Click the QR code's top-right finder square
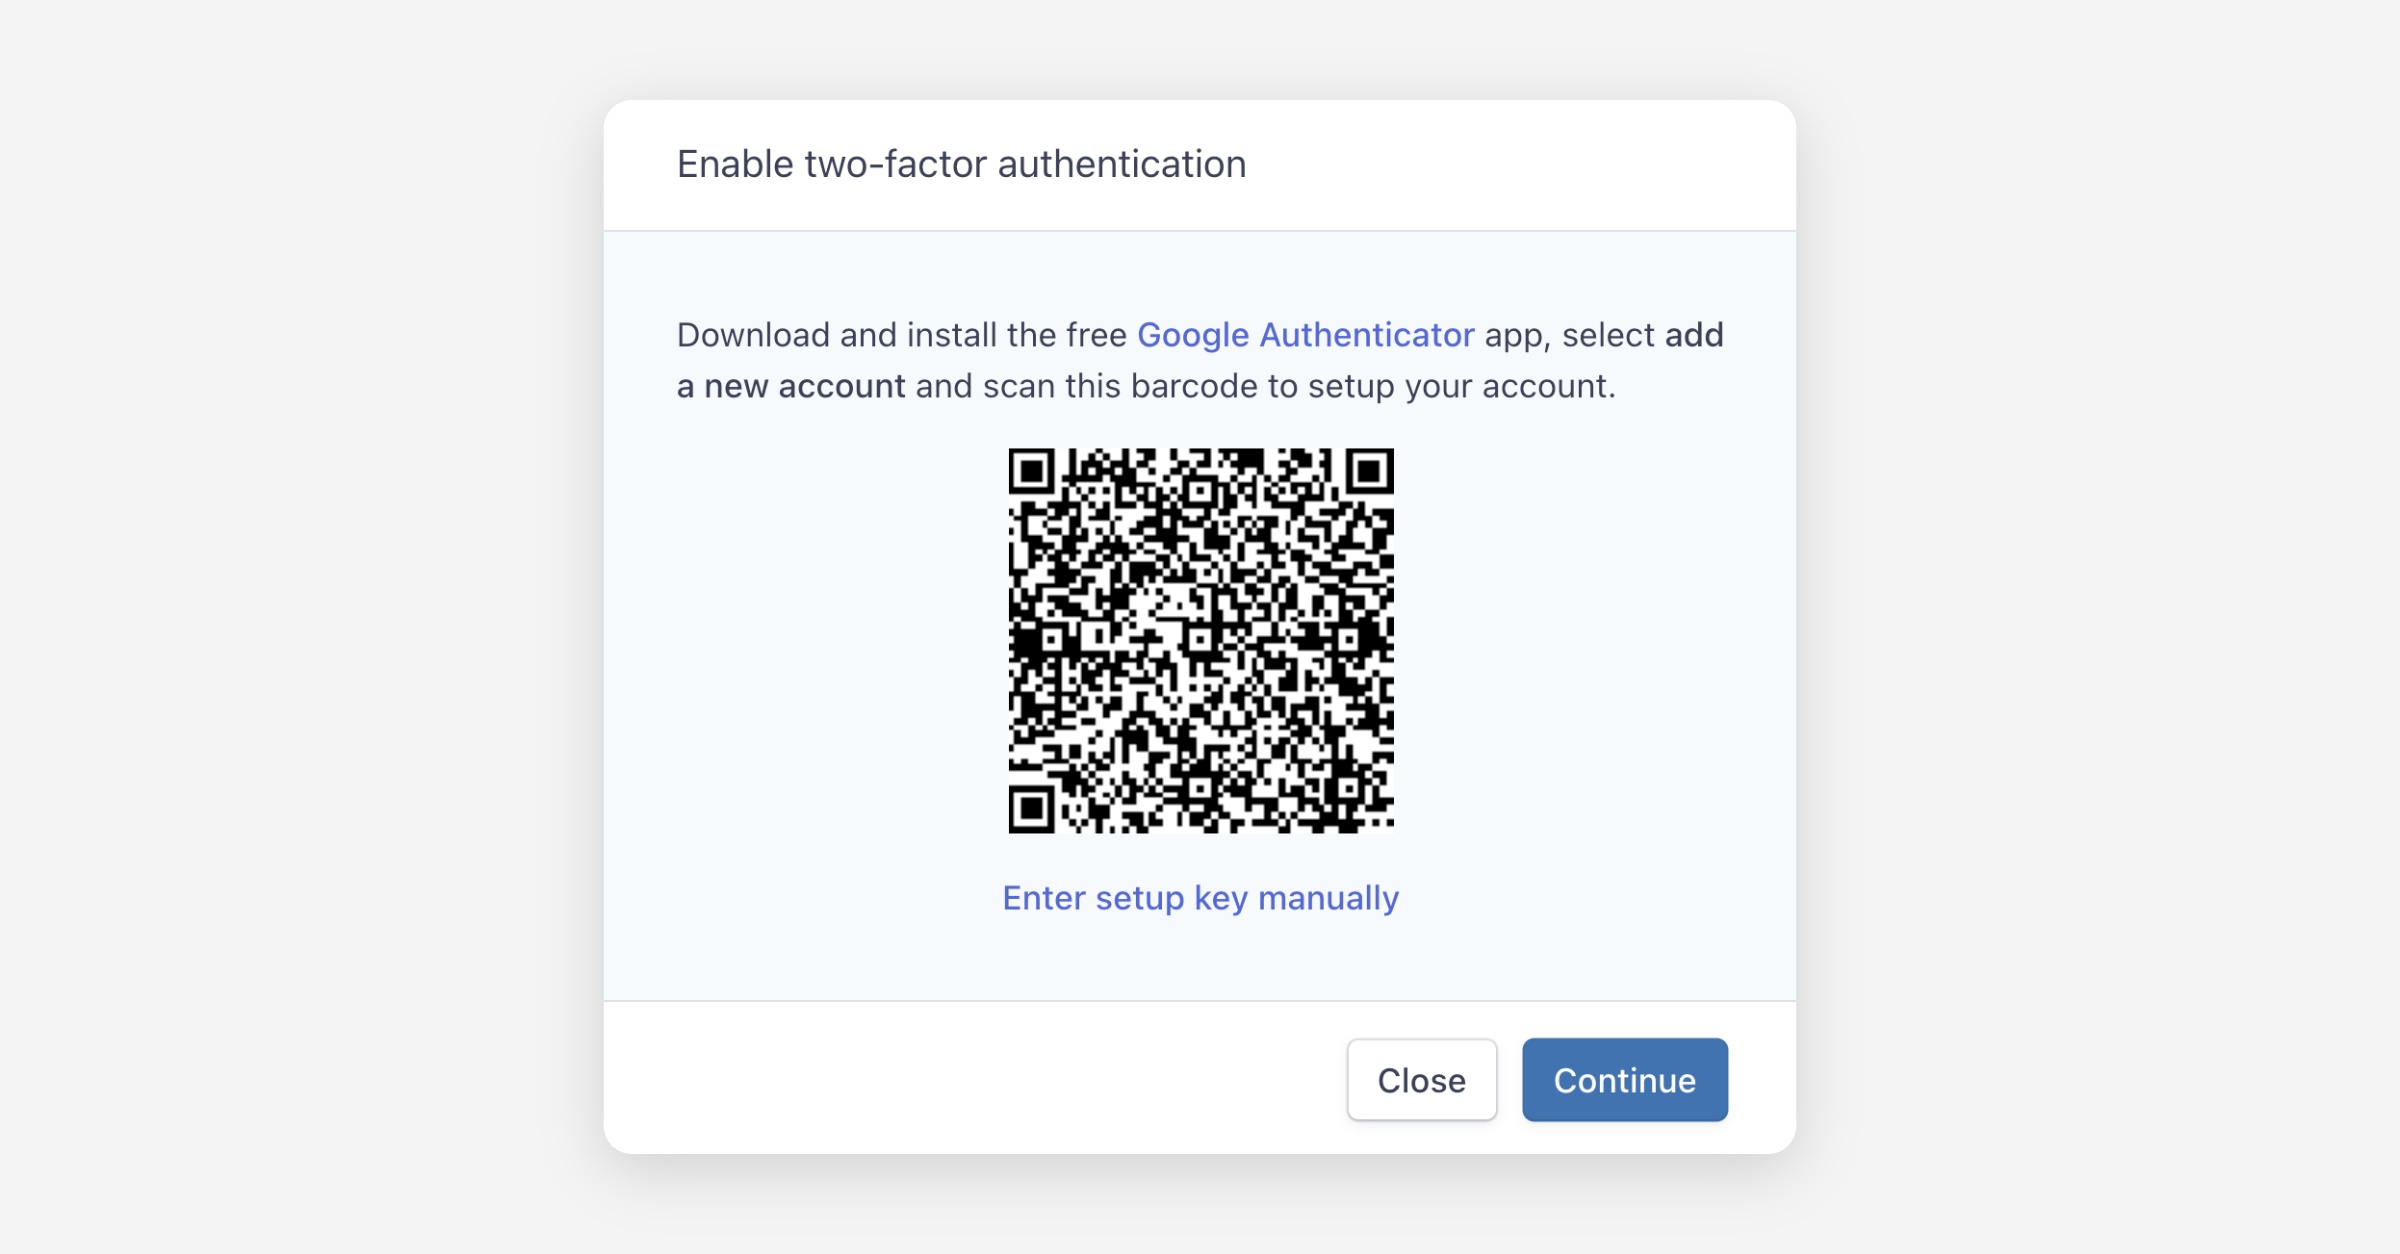Viewport: 2400px width, 1254px height. pos(1369,471)
